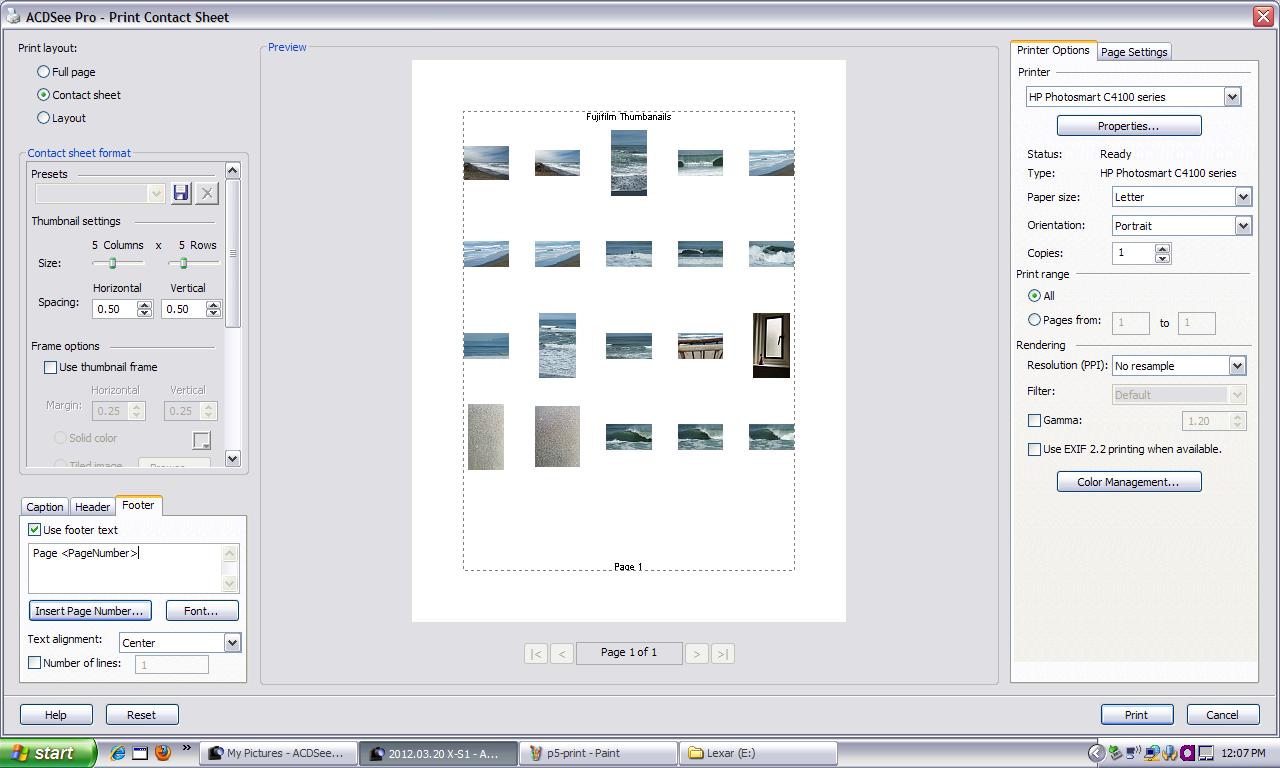The image size is (1280, 768).
Task: Open Internet Explorer from quick launch
Action: coord(118,753)
